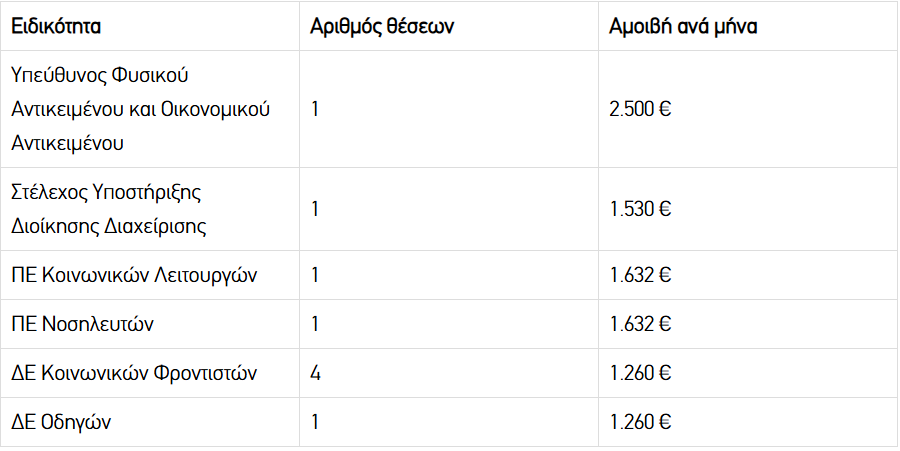This screenshot has height=451, width=900.
Task: Click the ΔΕ Κοινωνικών Φροντιστών cell
Action: pos(150,373)
